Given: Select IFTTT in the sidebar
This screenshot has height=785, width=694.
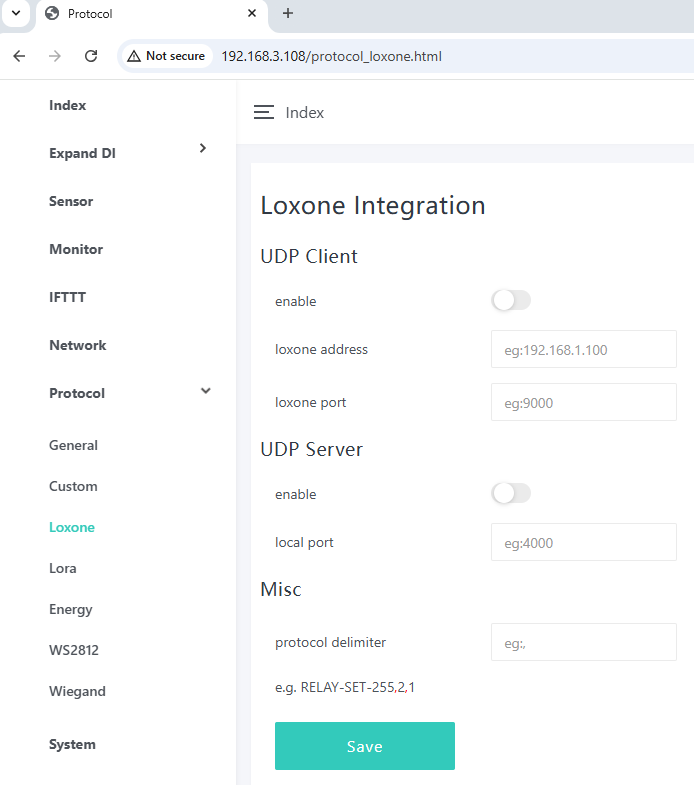Looking at the screenshot, I should (67, 297).
